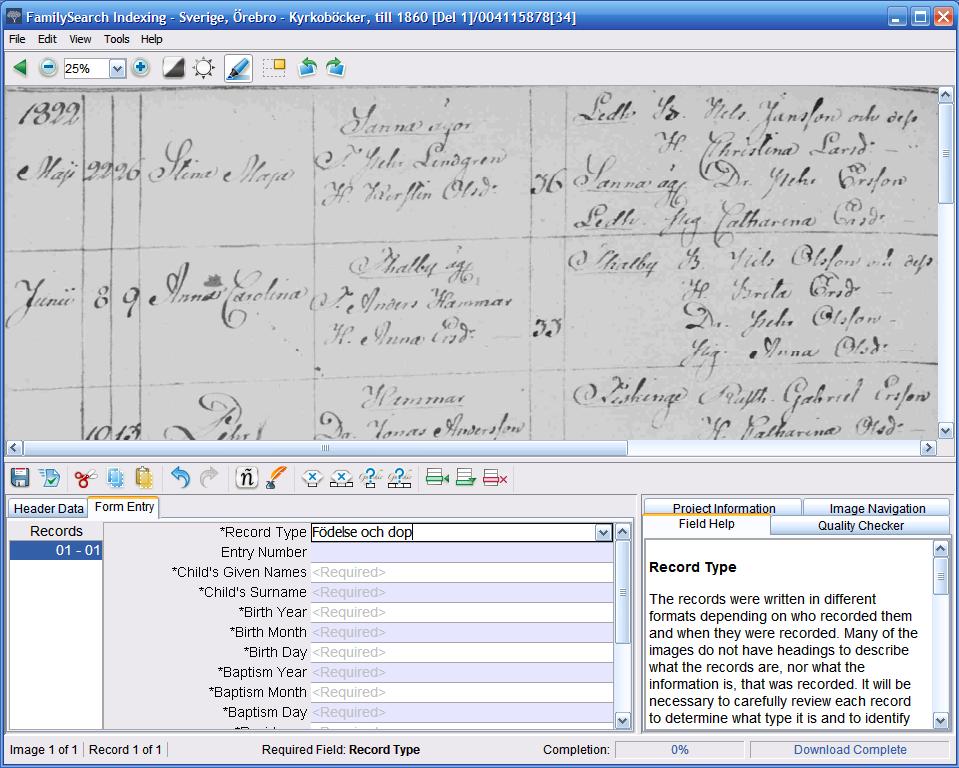Viewport: 959px width, 768px height.
Task: Click the undo arrow icon
Action: [180, 478]
